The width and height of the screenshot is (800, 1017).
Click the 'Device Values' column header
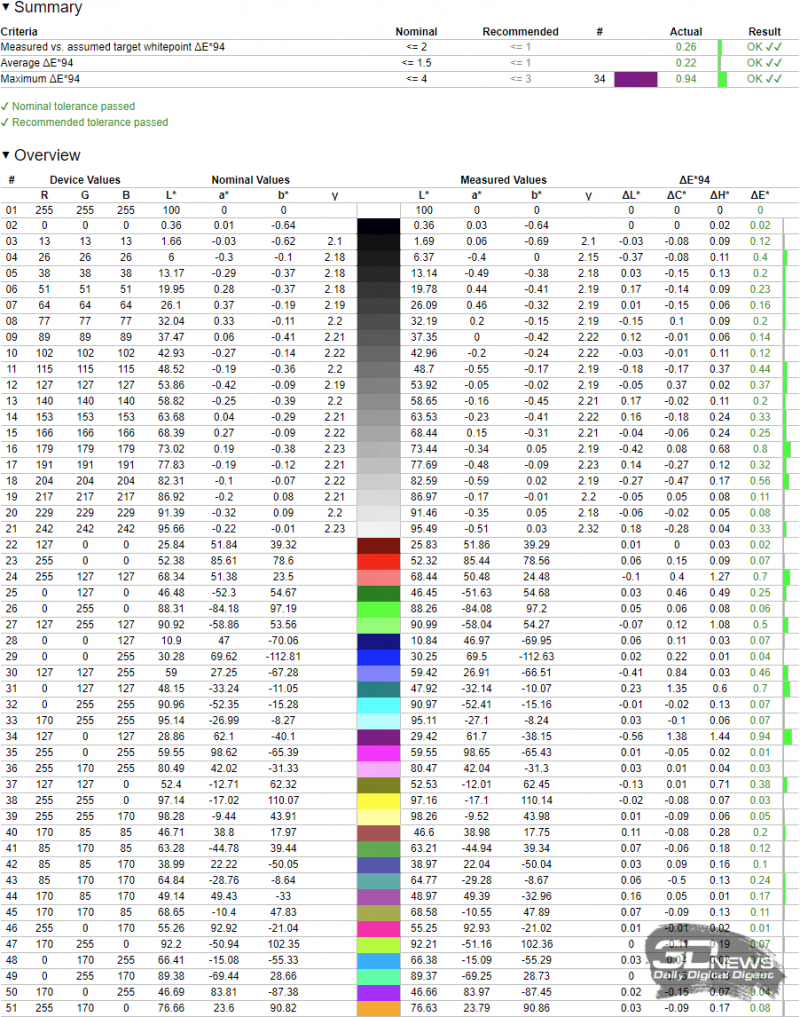85,180
